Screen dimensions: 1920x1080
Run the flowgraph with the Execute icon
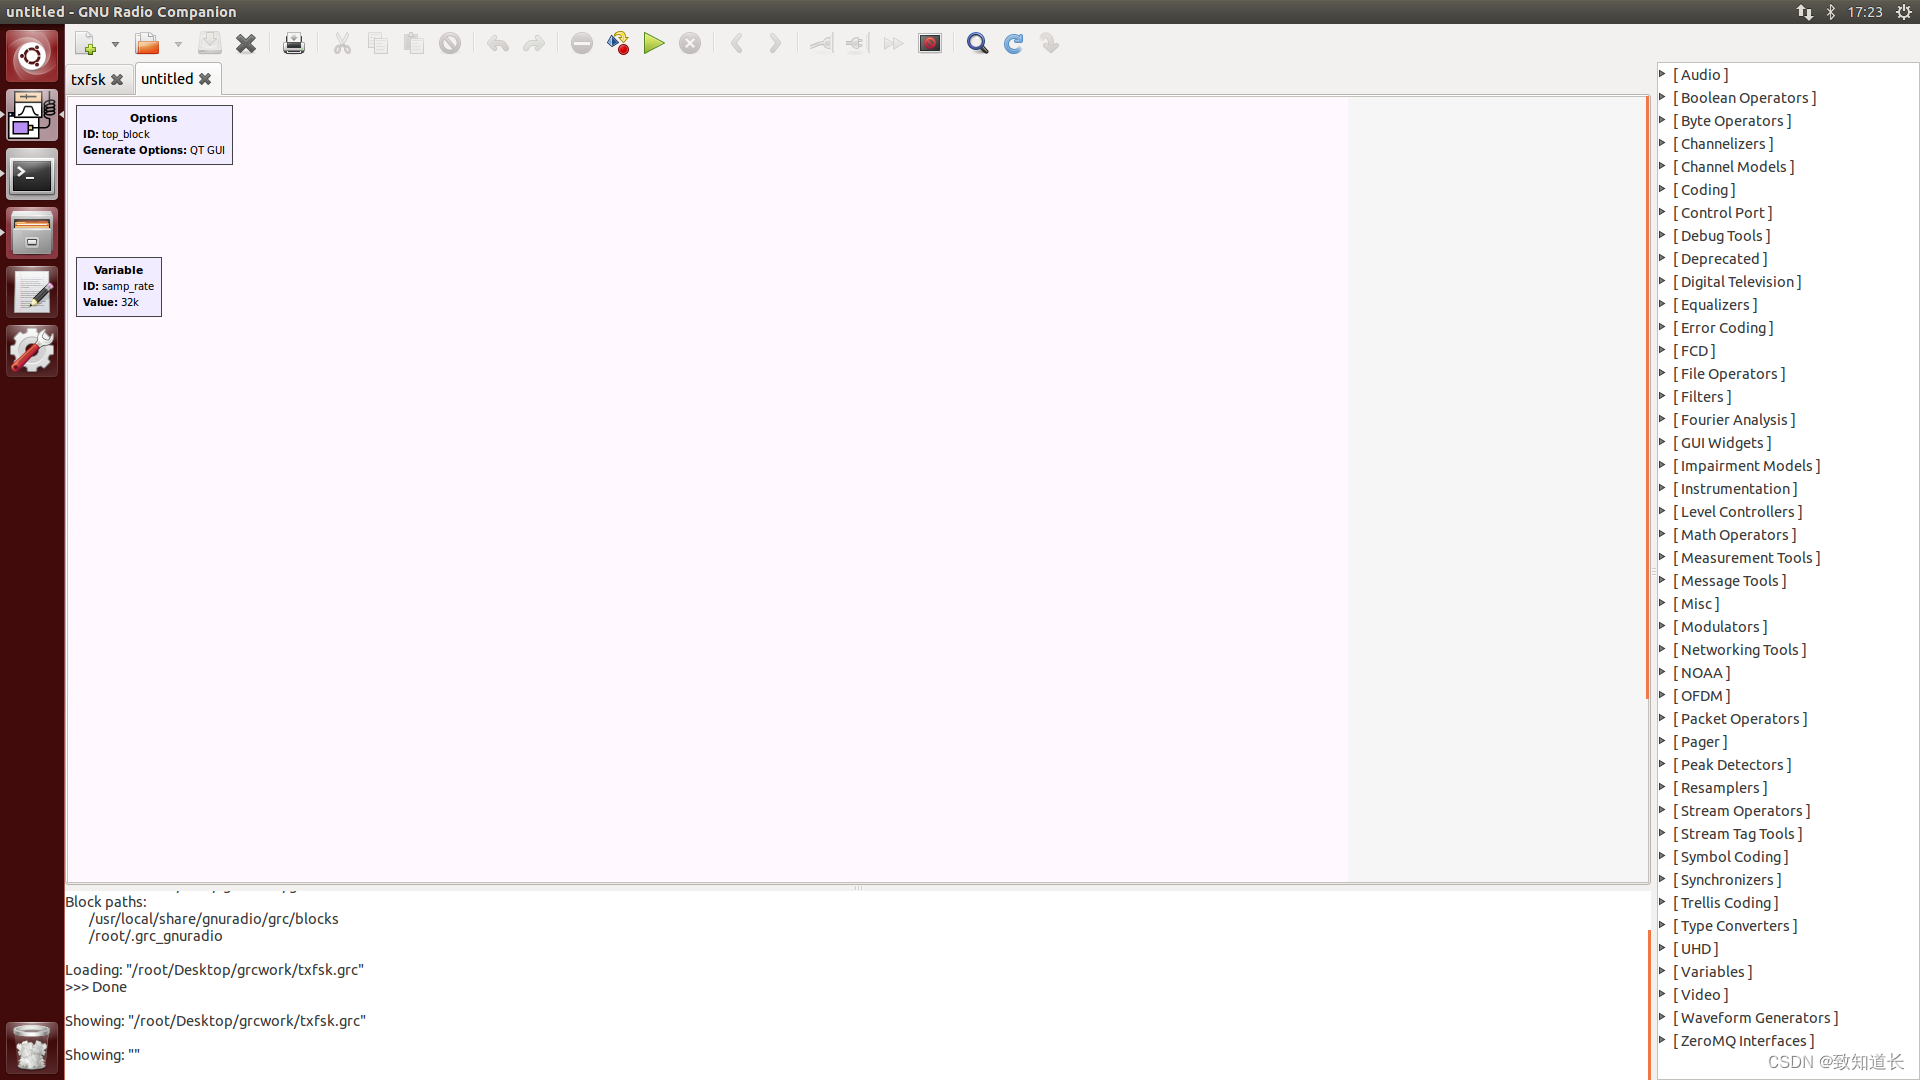pyautogui.click(x=654, y=43)
